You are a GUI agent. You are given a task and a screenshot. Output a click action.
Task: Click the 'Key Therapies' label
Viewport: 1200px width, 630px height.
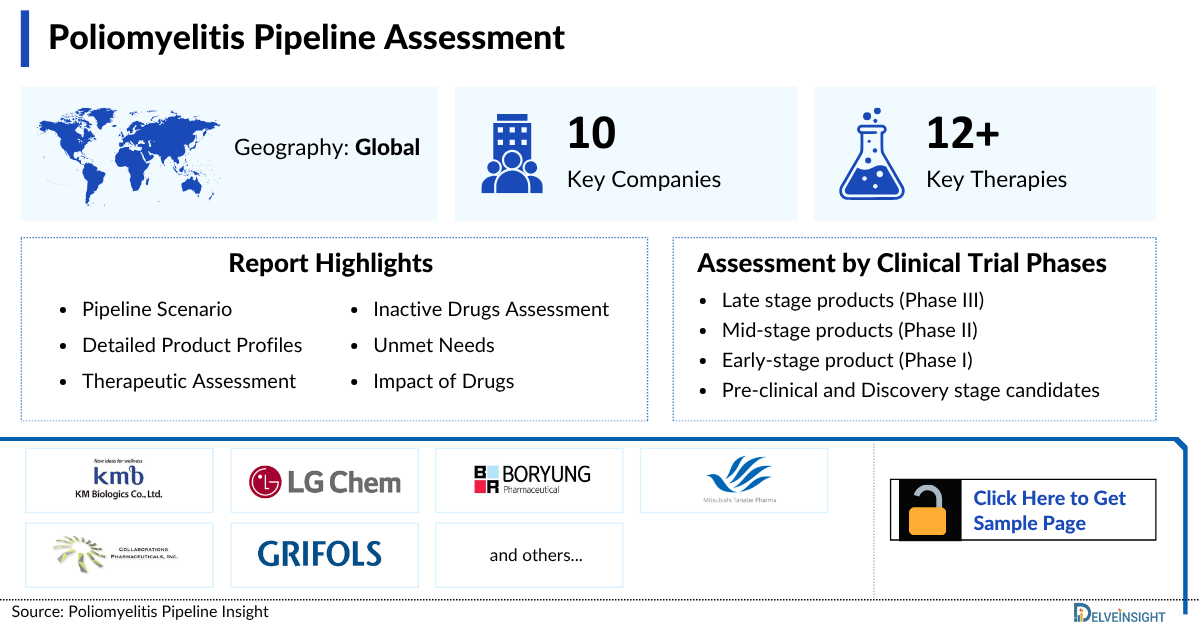pyautogui.click(x=997, y=180)
